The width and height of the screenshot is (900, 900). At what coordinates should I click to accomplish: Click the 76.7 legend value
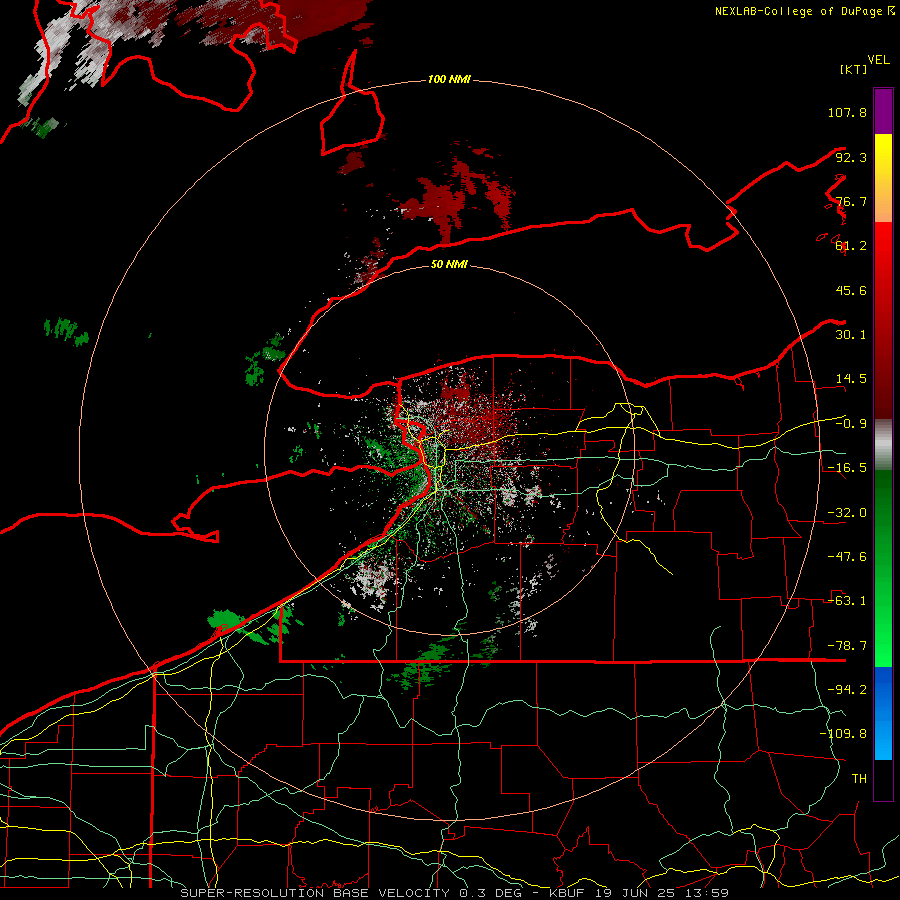[851, 201]
